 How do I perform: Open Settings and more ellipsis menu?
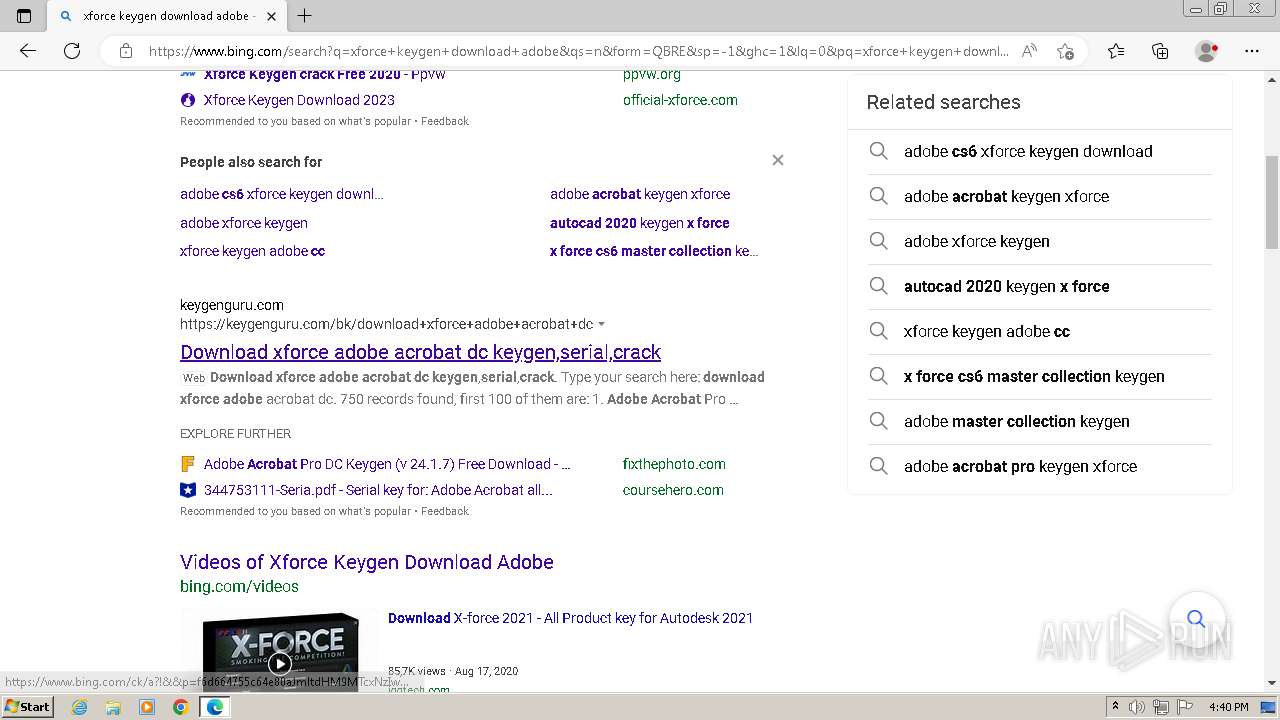coord(1252,51)
